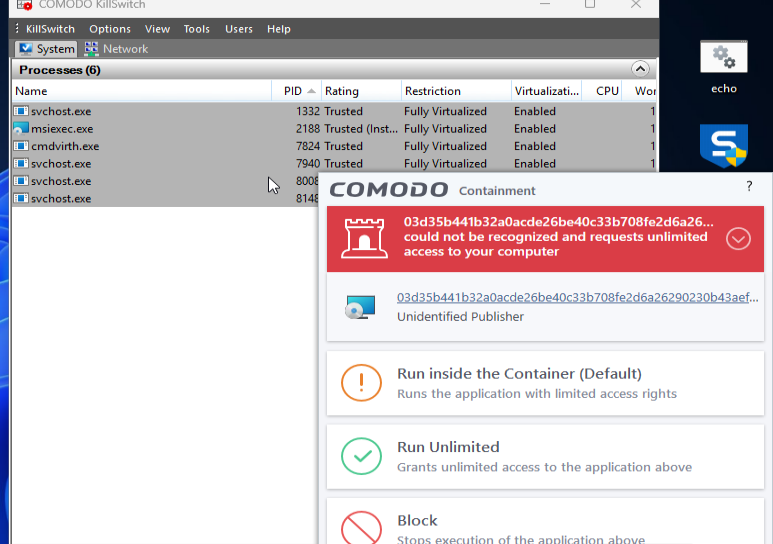773x544 pixels.
Task: Select svchost.exe process with PID 7940
Action: coord(334,164)
